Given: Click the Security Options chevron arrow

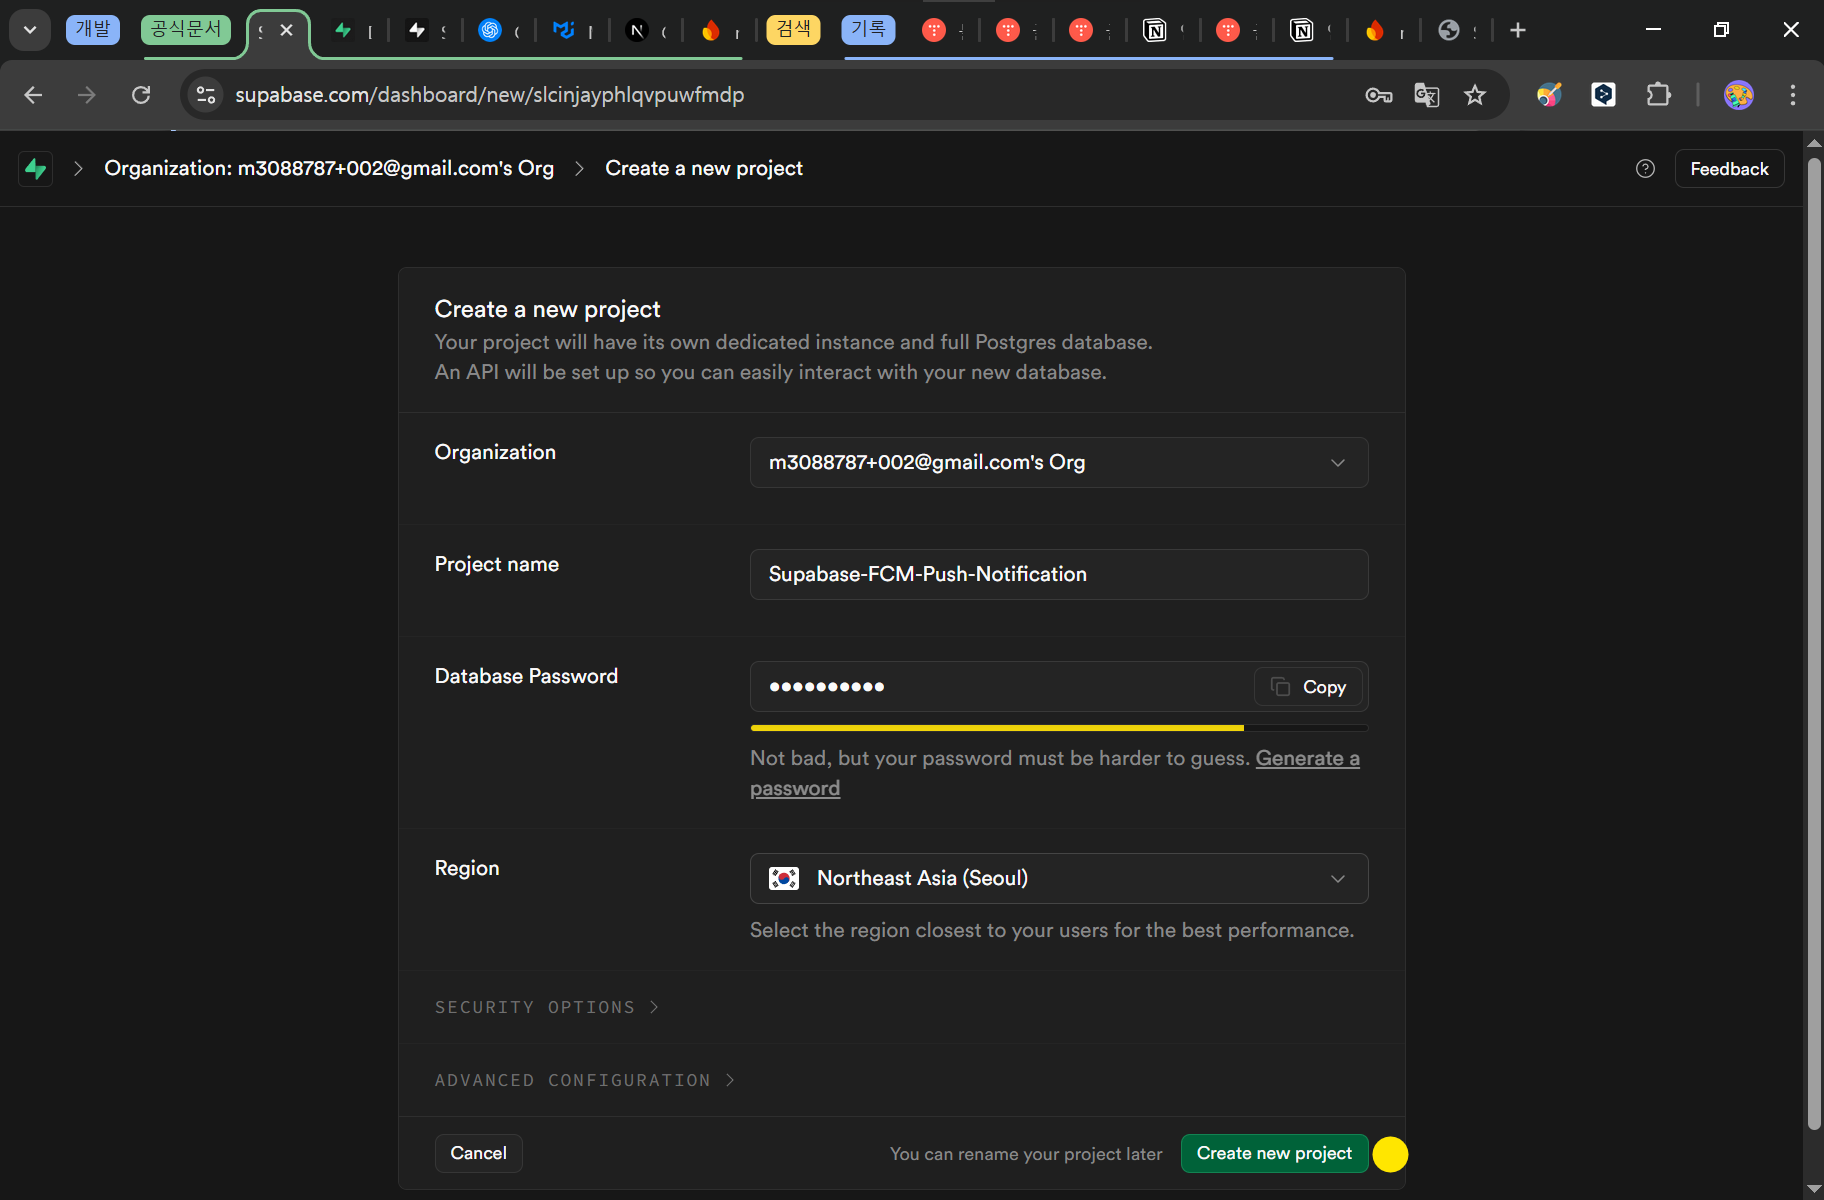Looking at the screenshot, I should point(654,1007).
